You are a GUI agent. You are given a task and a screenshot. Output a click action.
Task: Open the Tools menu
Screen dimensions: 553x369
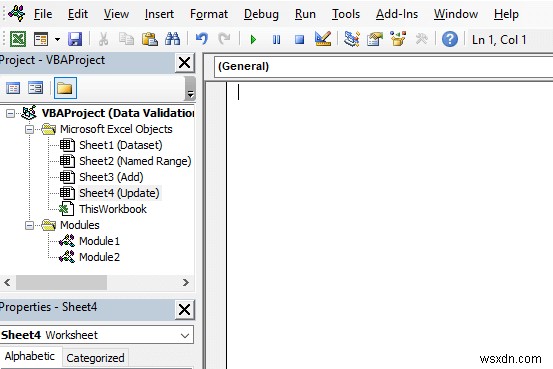(x=346, y=14)
